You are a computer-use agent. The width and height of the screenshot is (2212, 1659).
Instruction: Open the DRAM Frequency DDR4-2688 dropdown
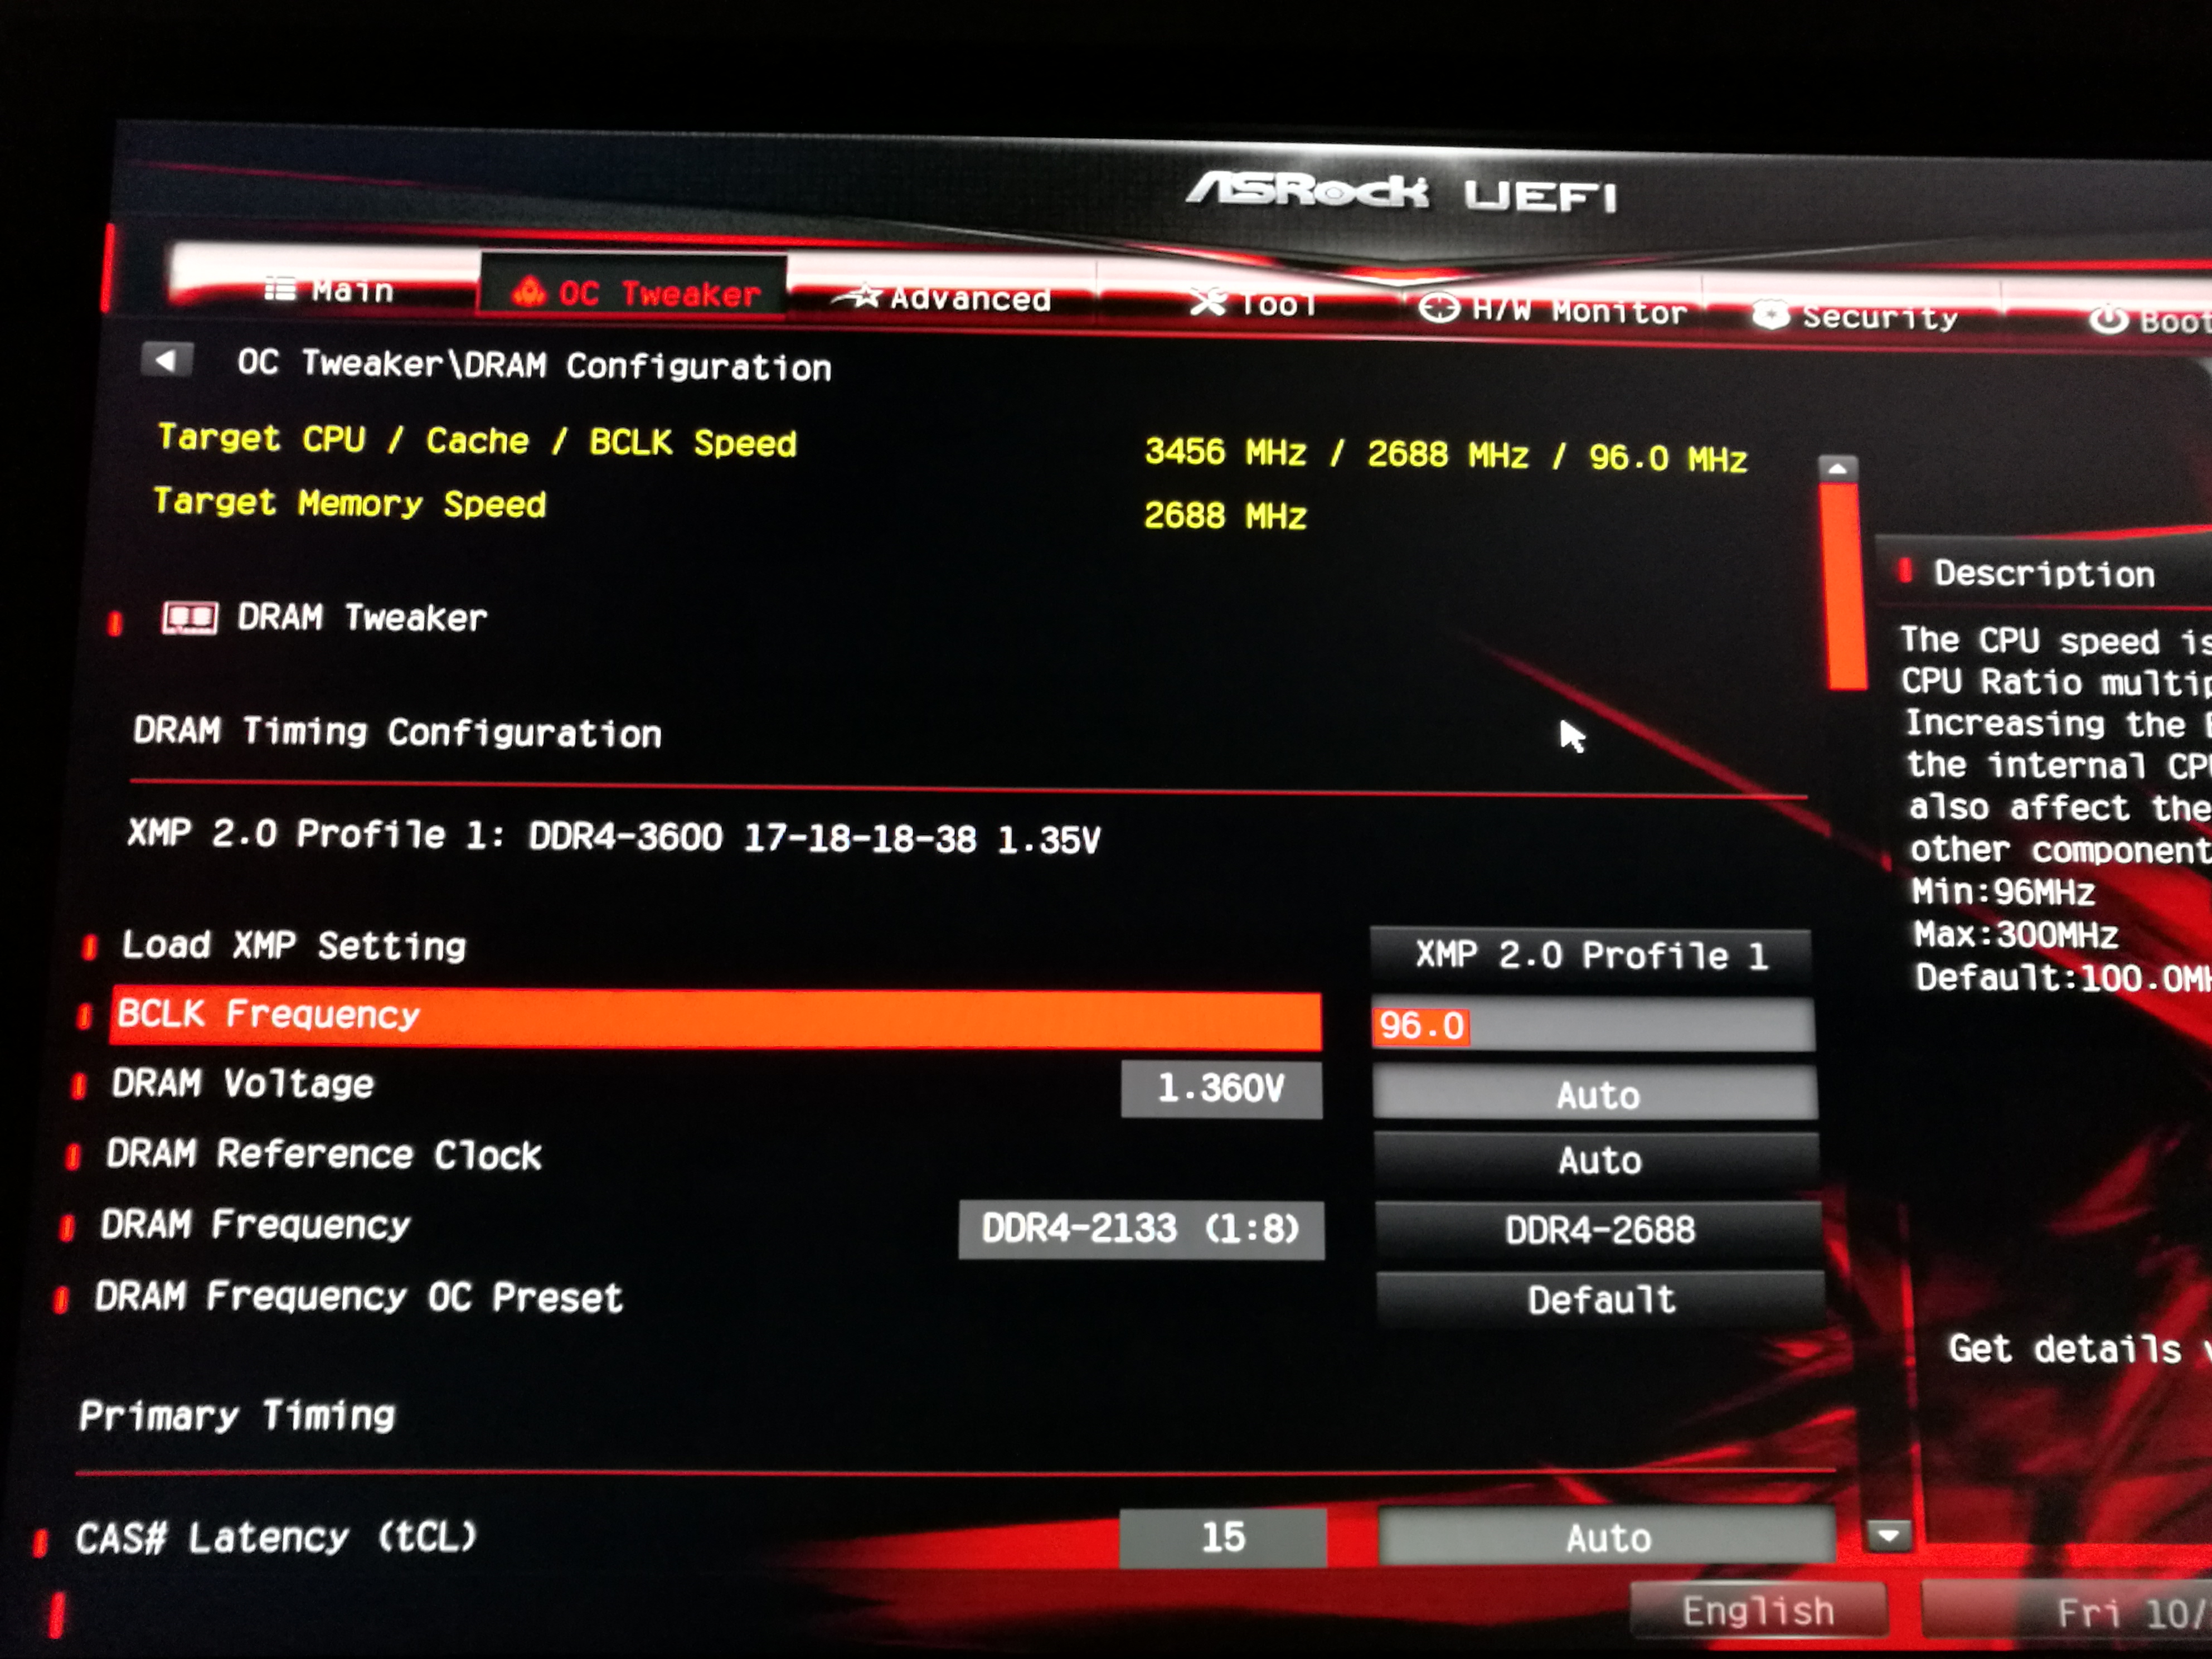click(1598, 1229)
